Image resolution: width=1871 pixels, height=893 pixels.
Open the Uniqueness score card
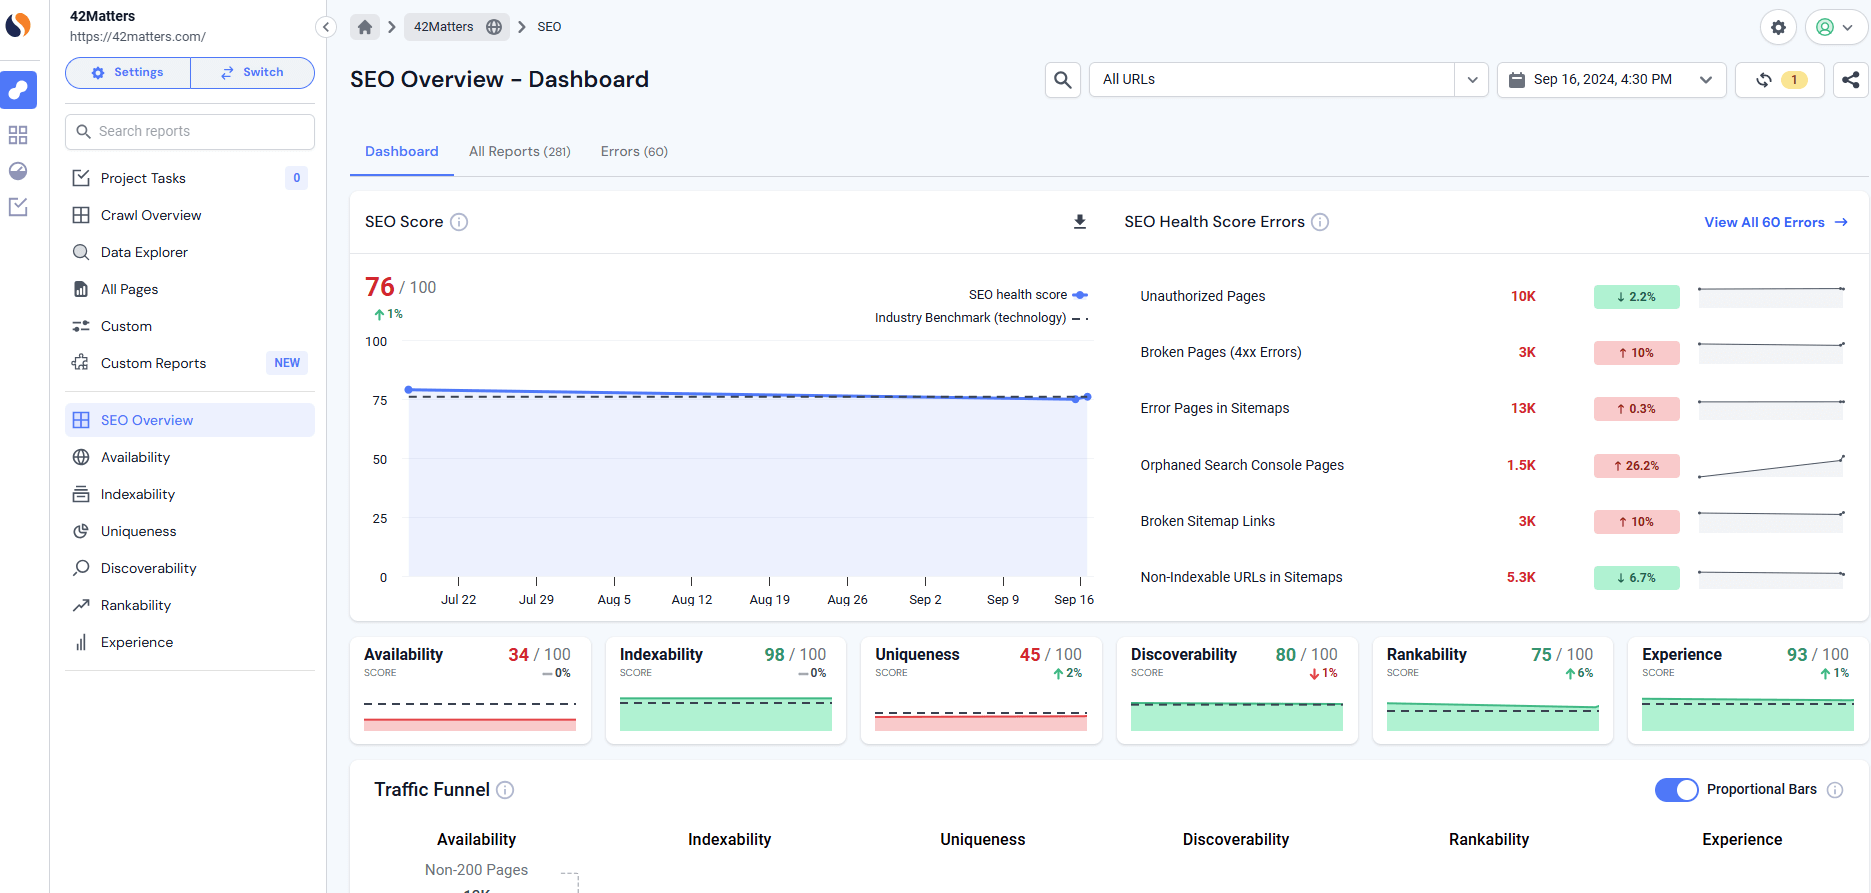click(981, 690)
